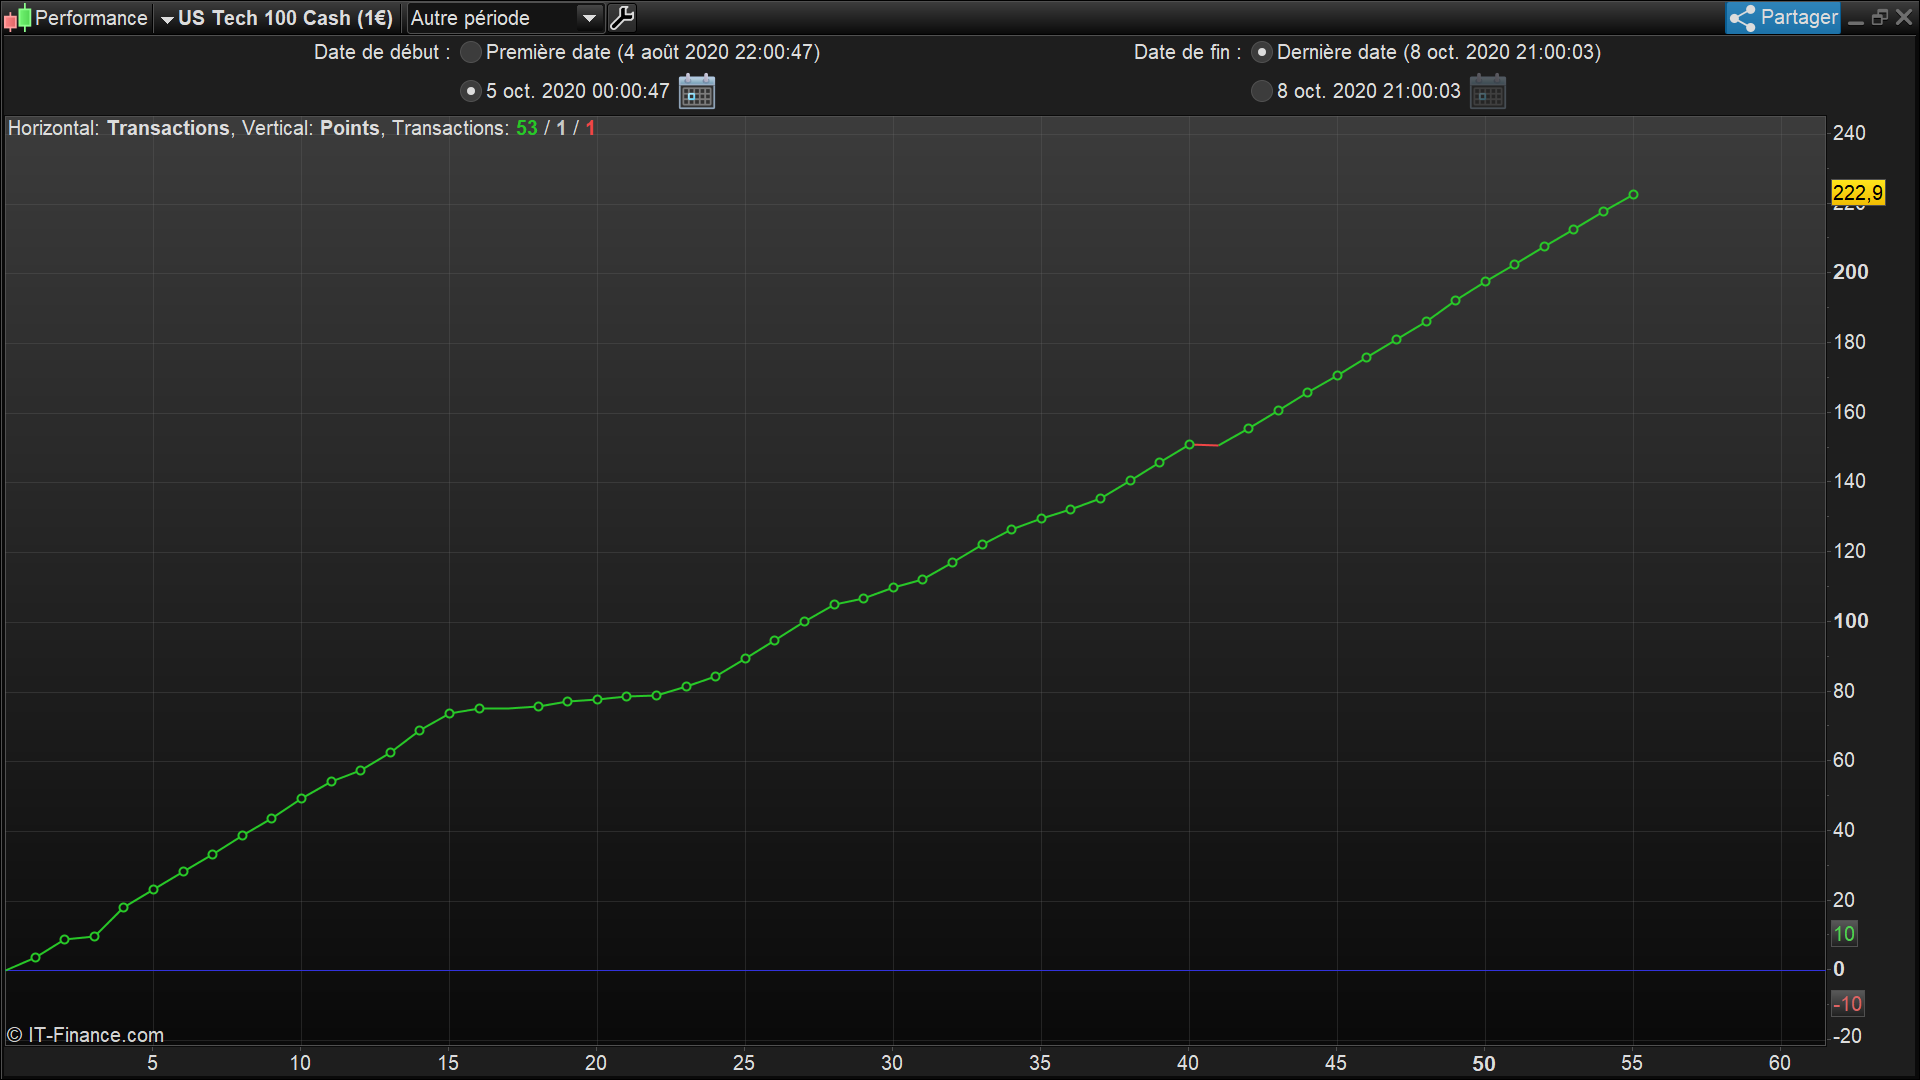Image resolution: width=1920 pixels, height=1080 pixels.
Task: Select Dernière date radio button
Action: pos(1262,52)
